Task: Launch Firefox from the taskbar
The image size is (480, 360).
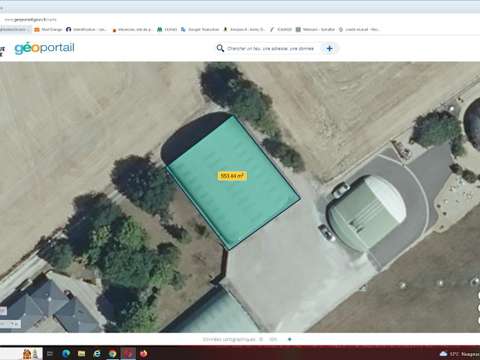Action: click(x=144, y=354)
